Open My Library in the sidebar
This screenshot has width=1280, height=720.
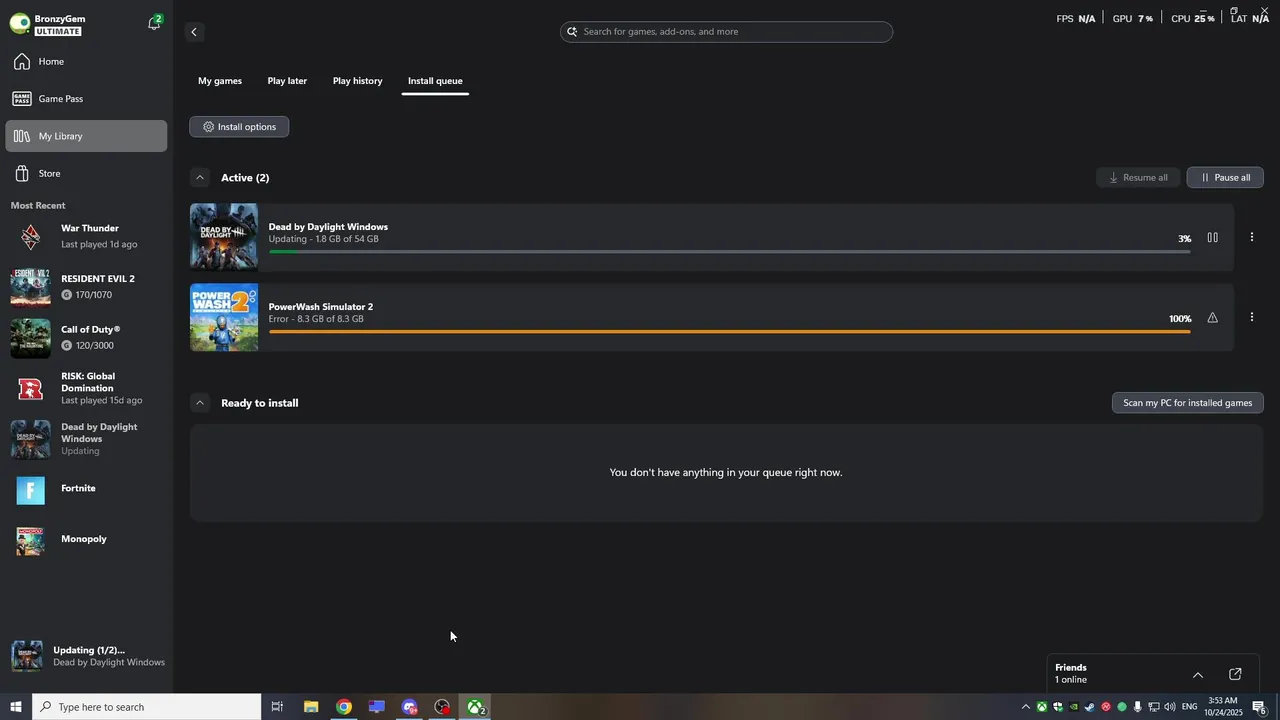tap(86, 136)
